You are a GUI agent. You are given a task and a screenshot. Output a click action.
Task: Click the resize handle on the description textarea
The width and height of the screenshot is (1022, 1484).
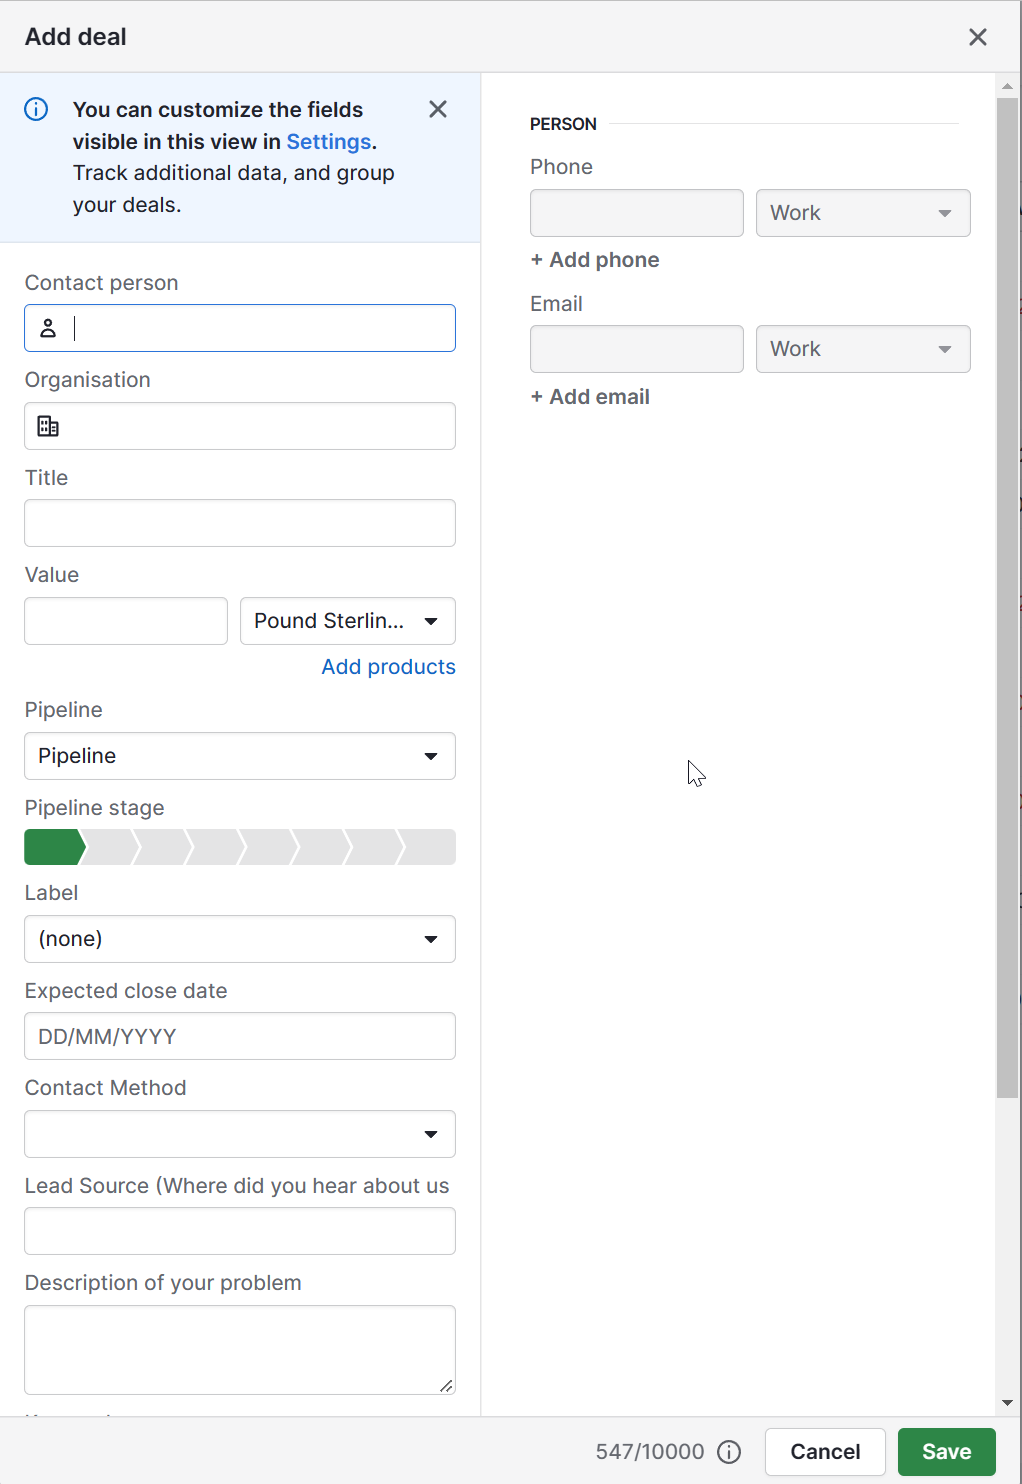click(447, 1387)
